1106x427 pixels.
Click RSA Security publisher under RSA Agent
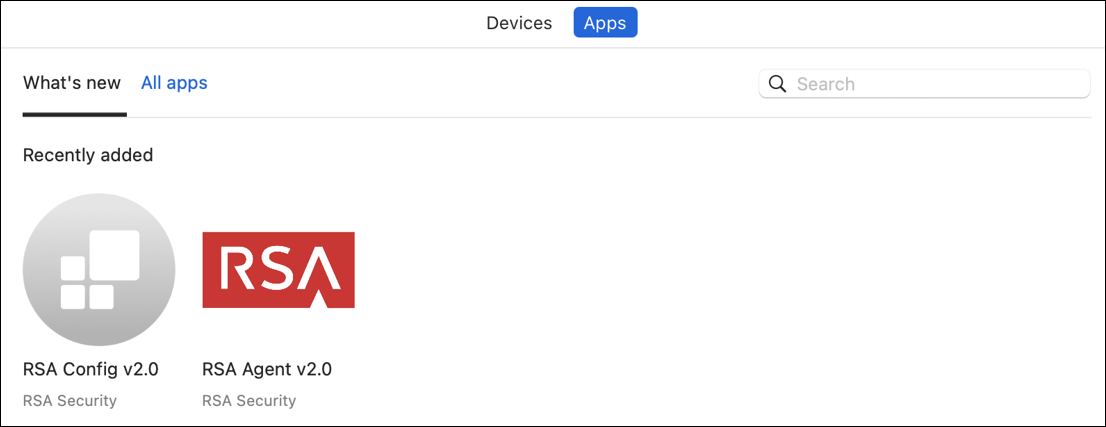point(249,401)
